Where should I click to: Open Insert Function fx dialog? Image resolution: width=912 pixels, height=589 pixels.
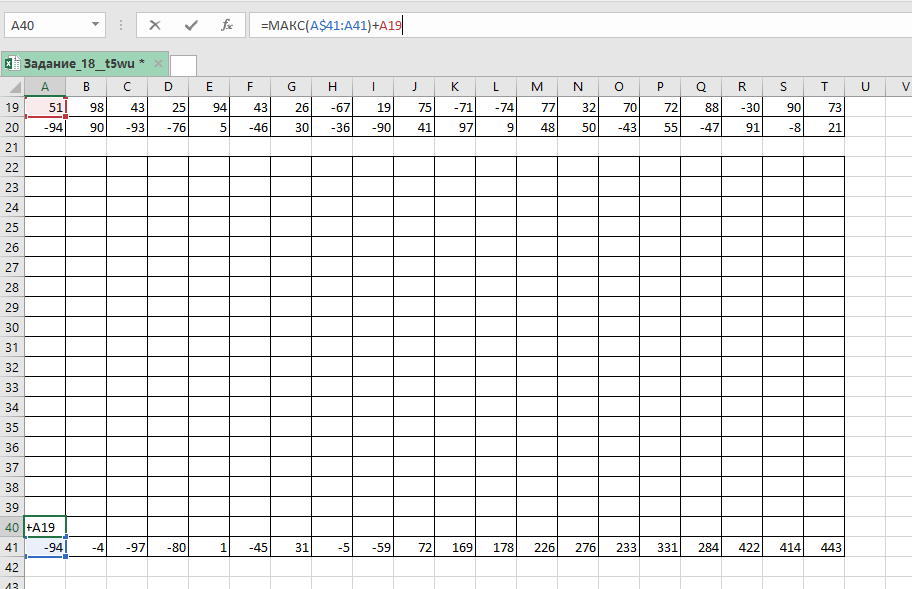pos(227,25)
